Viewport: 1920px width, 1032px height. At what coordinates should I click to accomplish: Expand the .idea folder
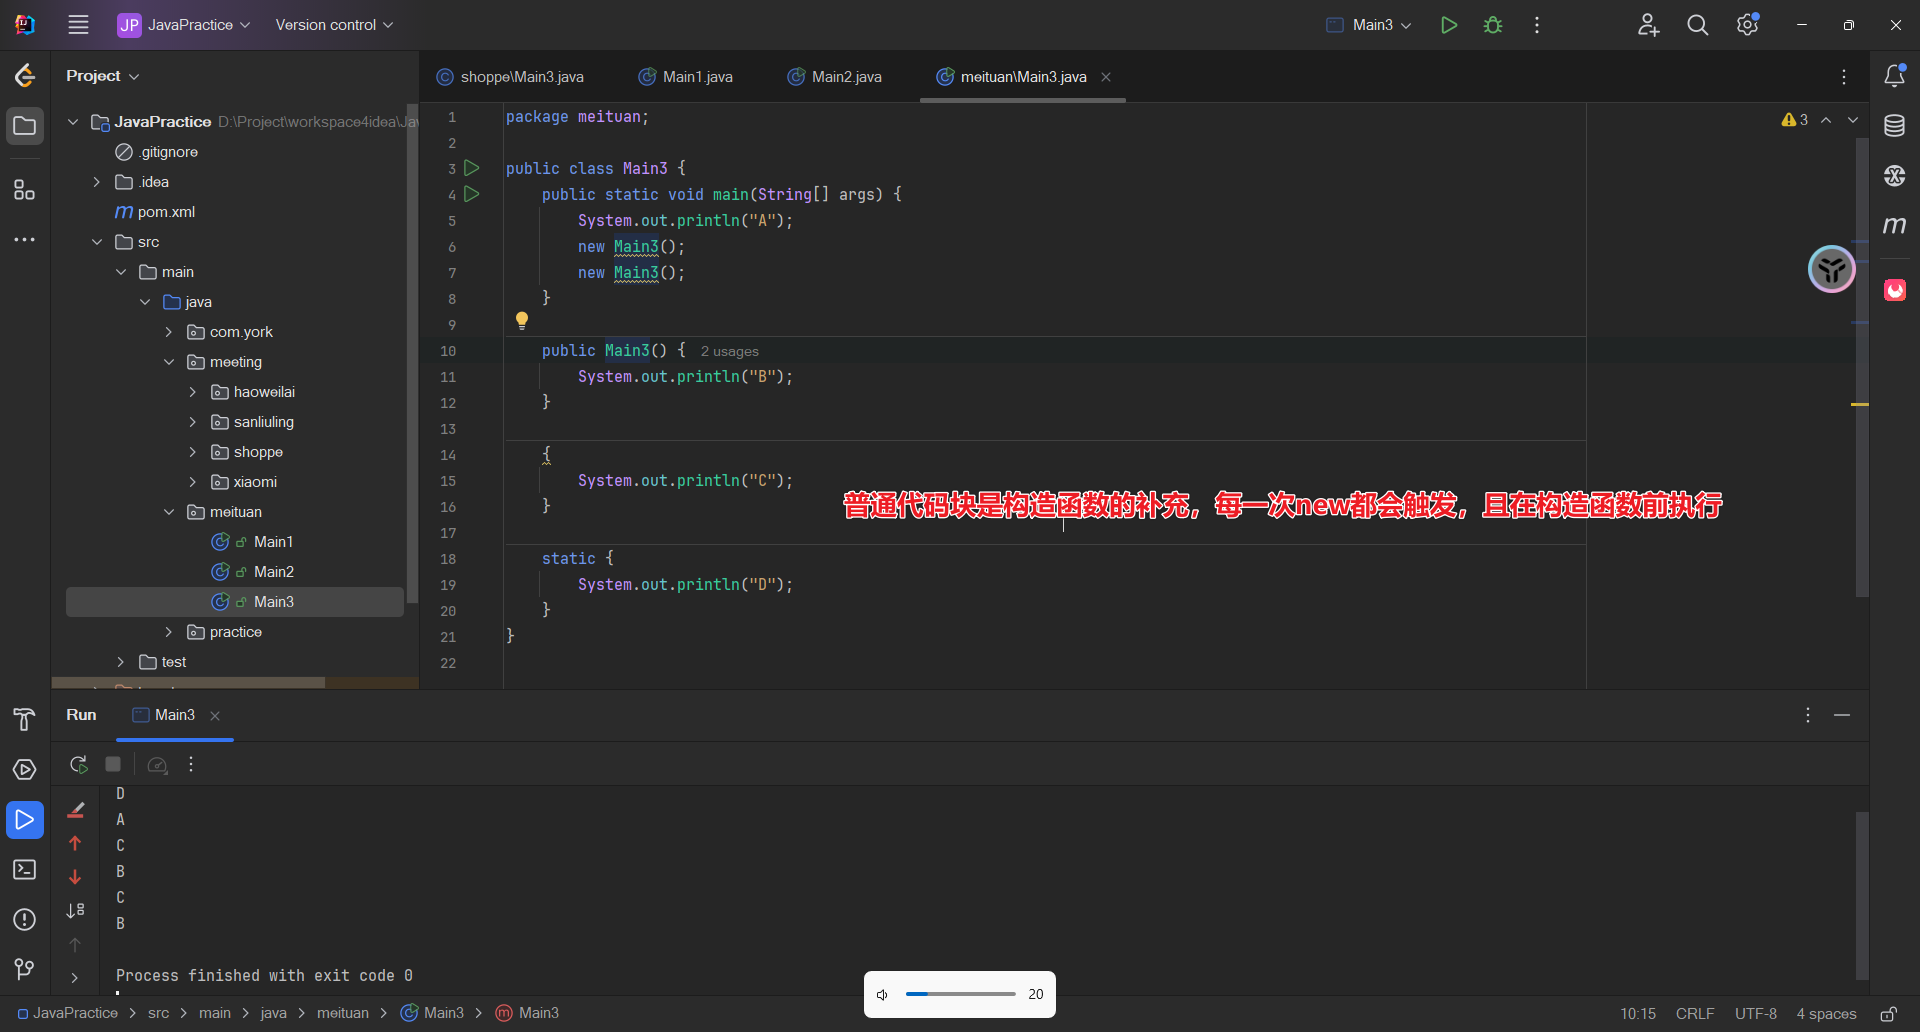click(97, 182)
